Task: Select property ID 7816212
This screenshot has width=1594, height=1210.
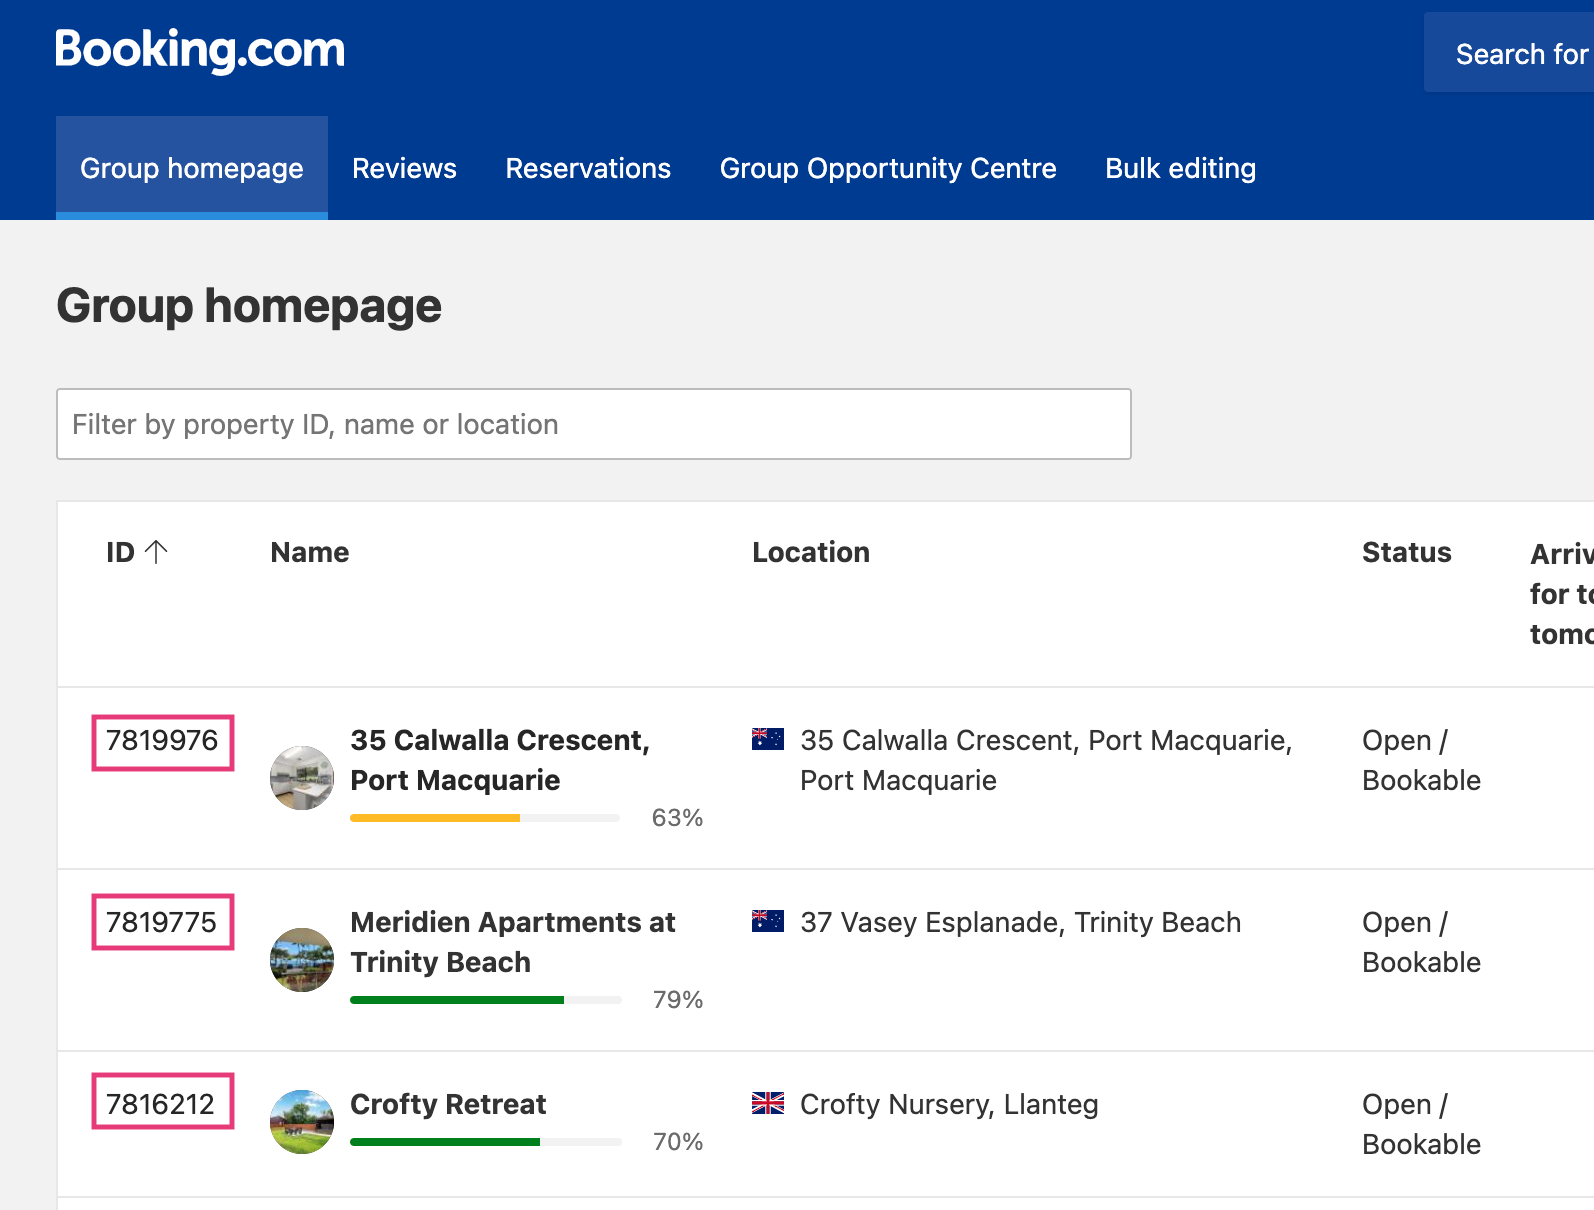Action: [x=161, y=1103]
